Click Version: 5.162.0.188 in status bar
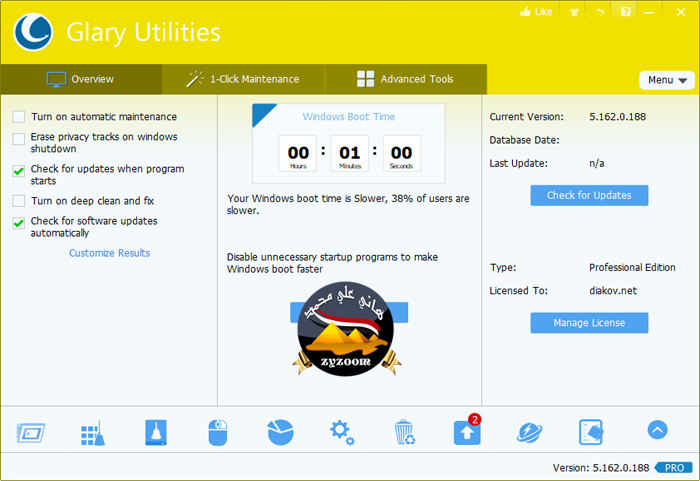Viewport: 700px width, 481px height. [x=601, y=468]
